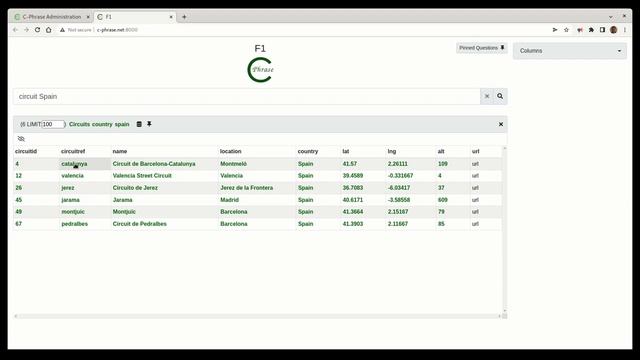
Task: Click the circuitid 67 cell
Action: (18, 224)
